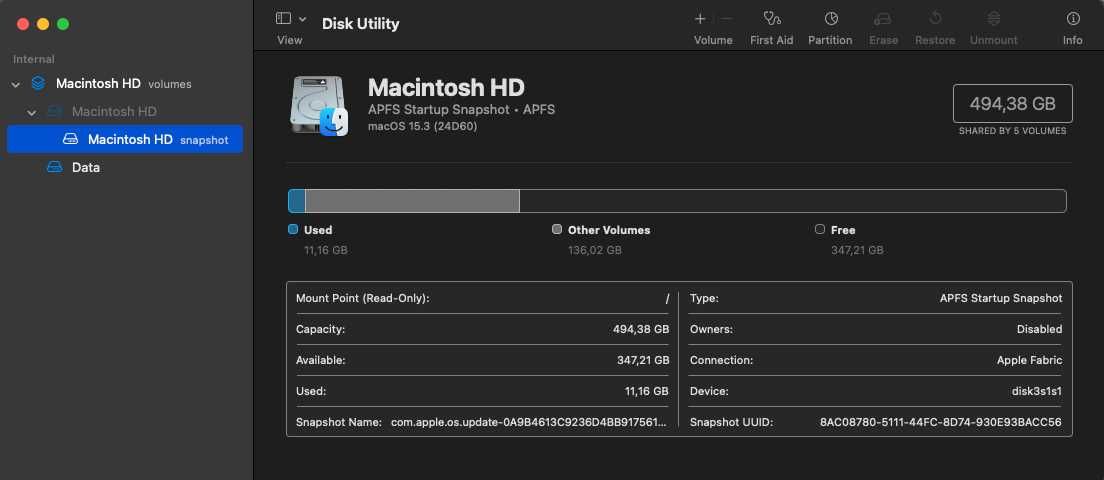Zoom the window with the green button
Image resolution: width=1104 pixels, height=480 pixels.
pyautogui.click(x=63, y=24)
